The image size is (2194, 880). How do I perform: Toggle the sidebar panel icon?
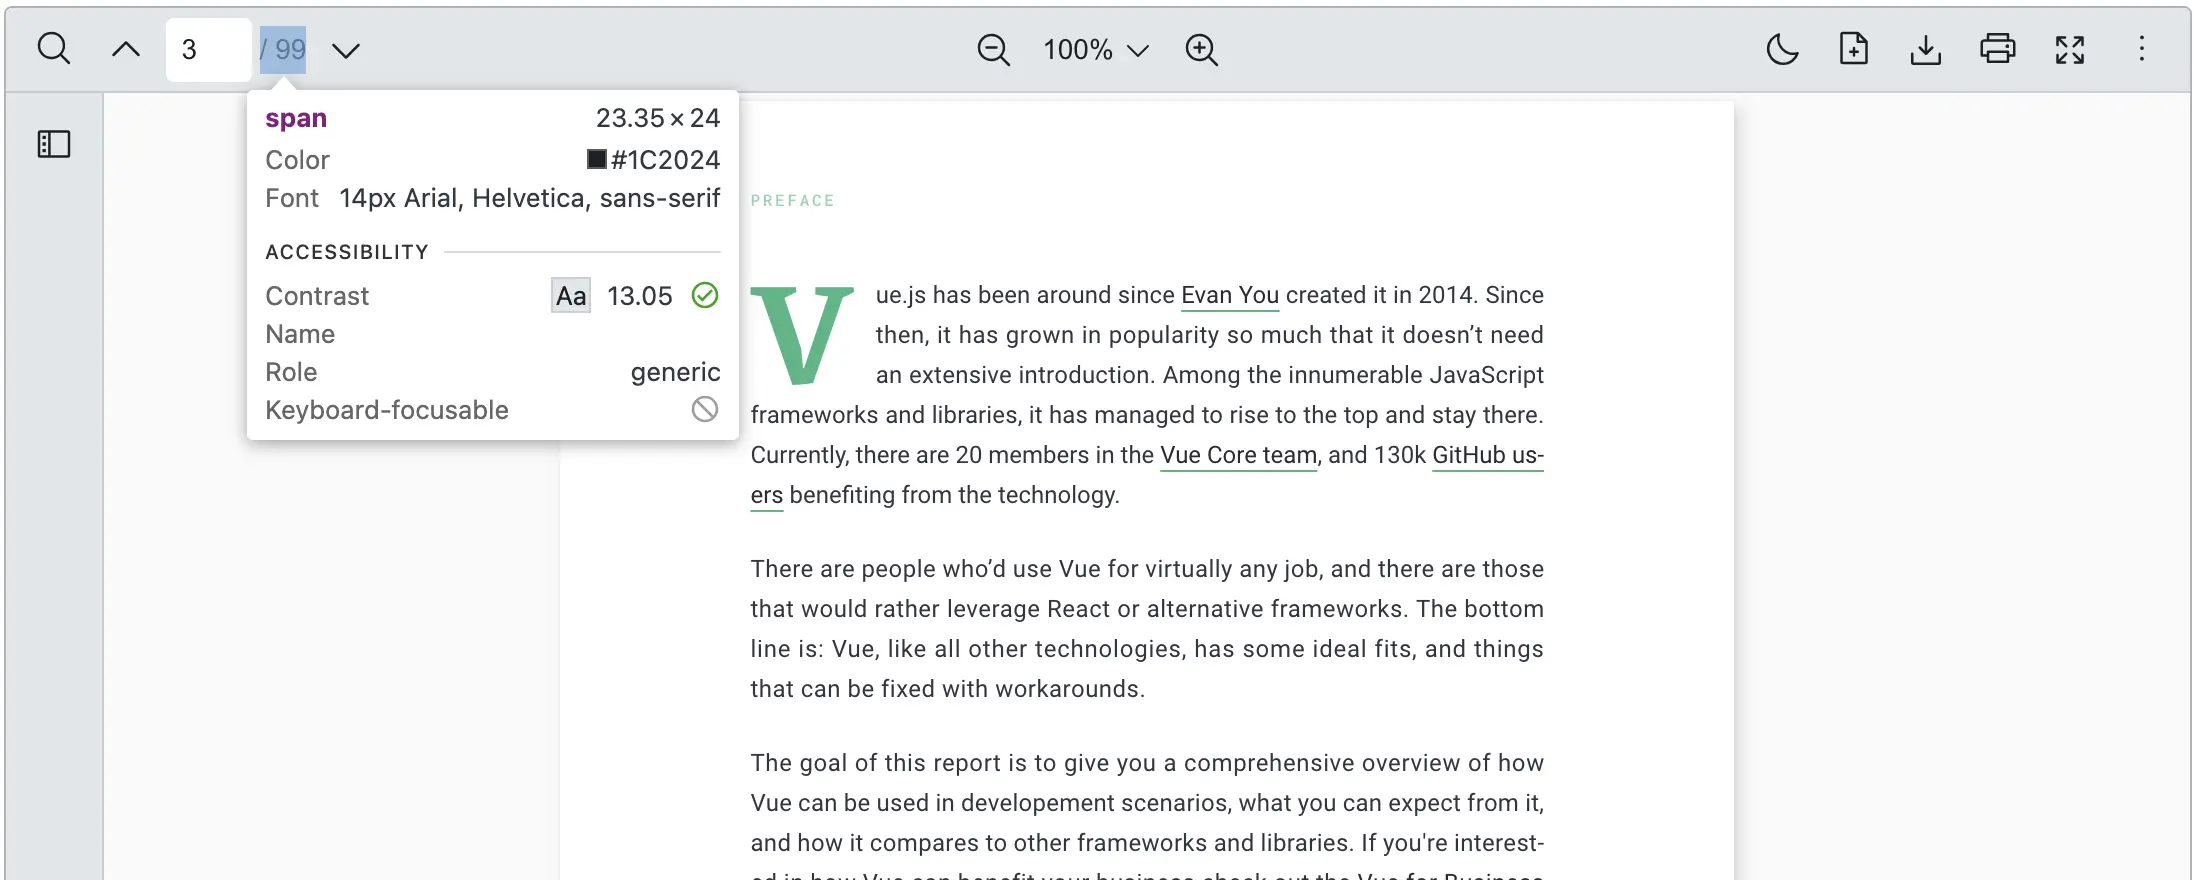(54, 144)
